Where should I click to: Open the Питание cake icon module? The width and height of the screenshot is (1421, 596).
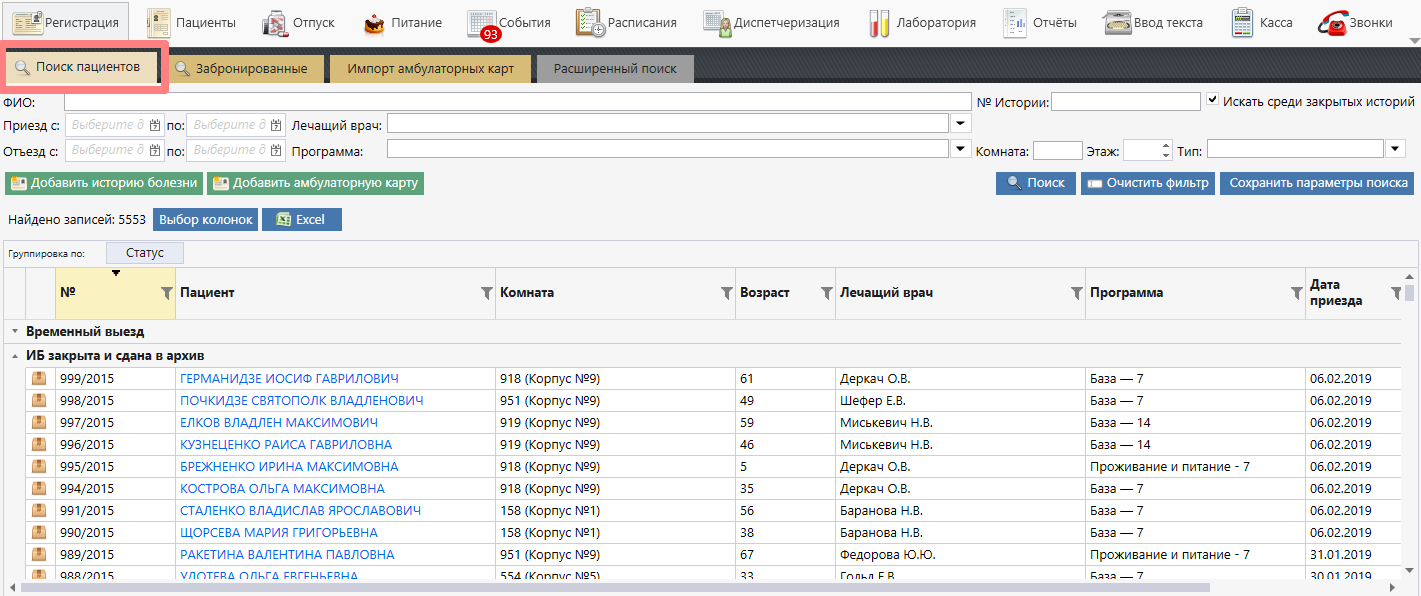pos(399,22)
